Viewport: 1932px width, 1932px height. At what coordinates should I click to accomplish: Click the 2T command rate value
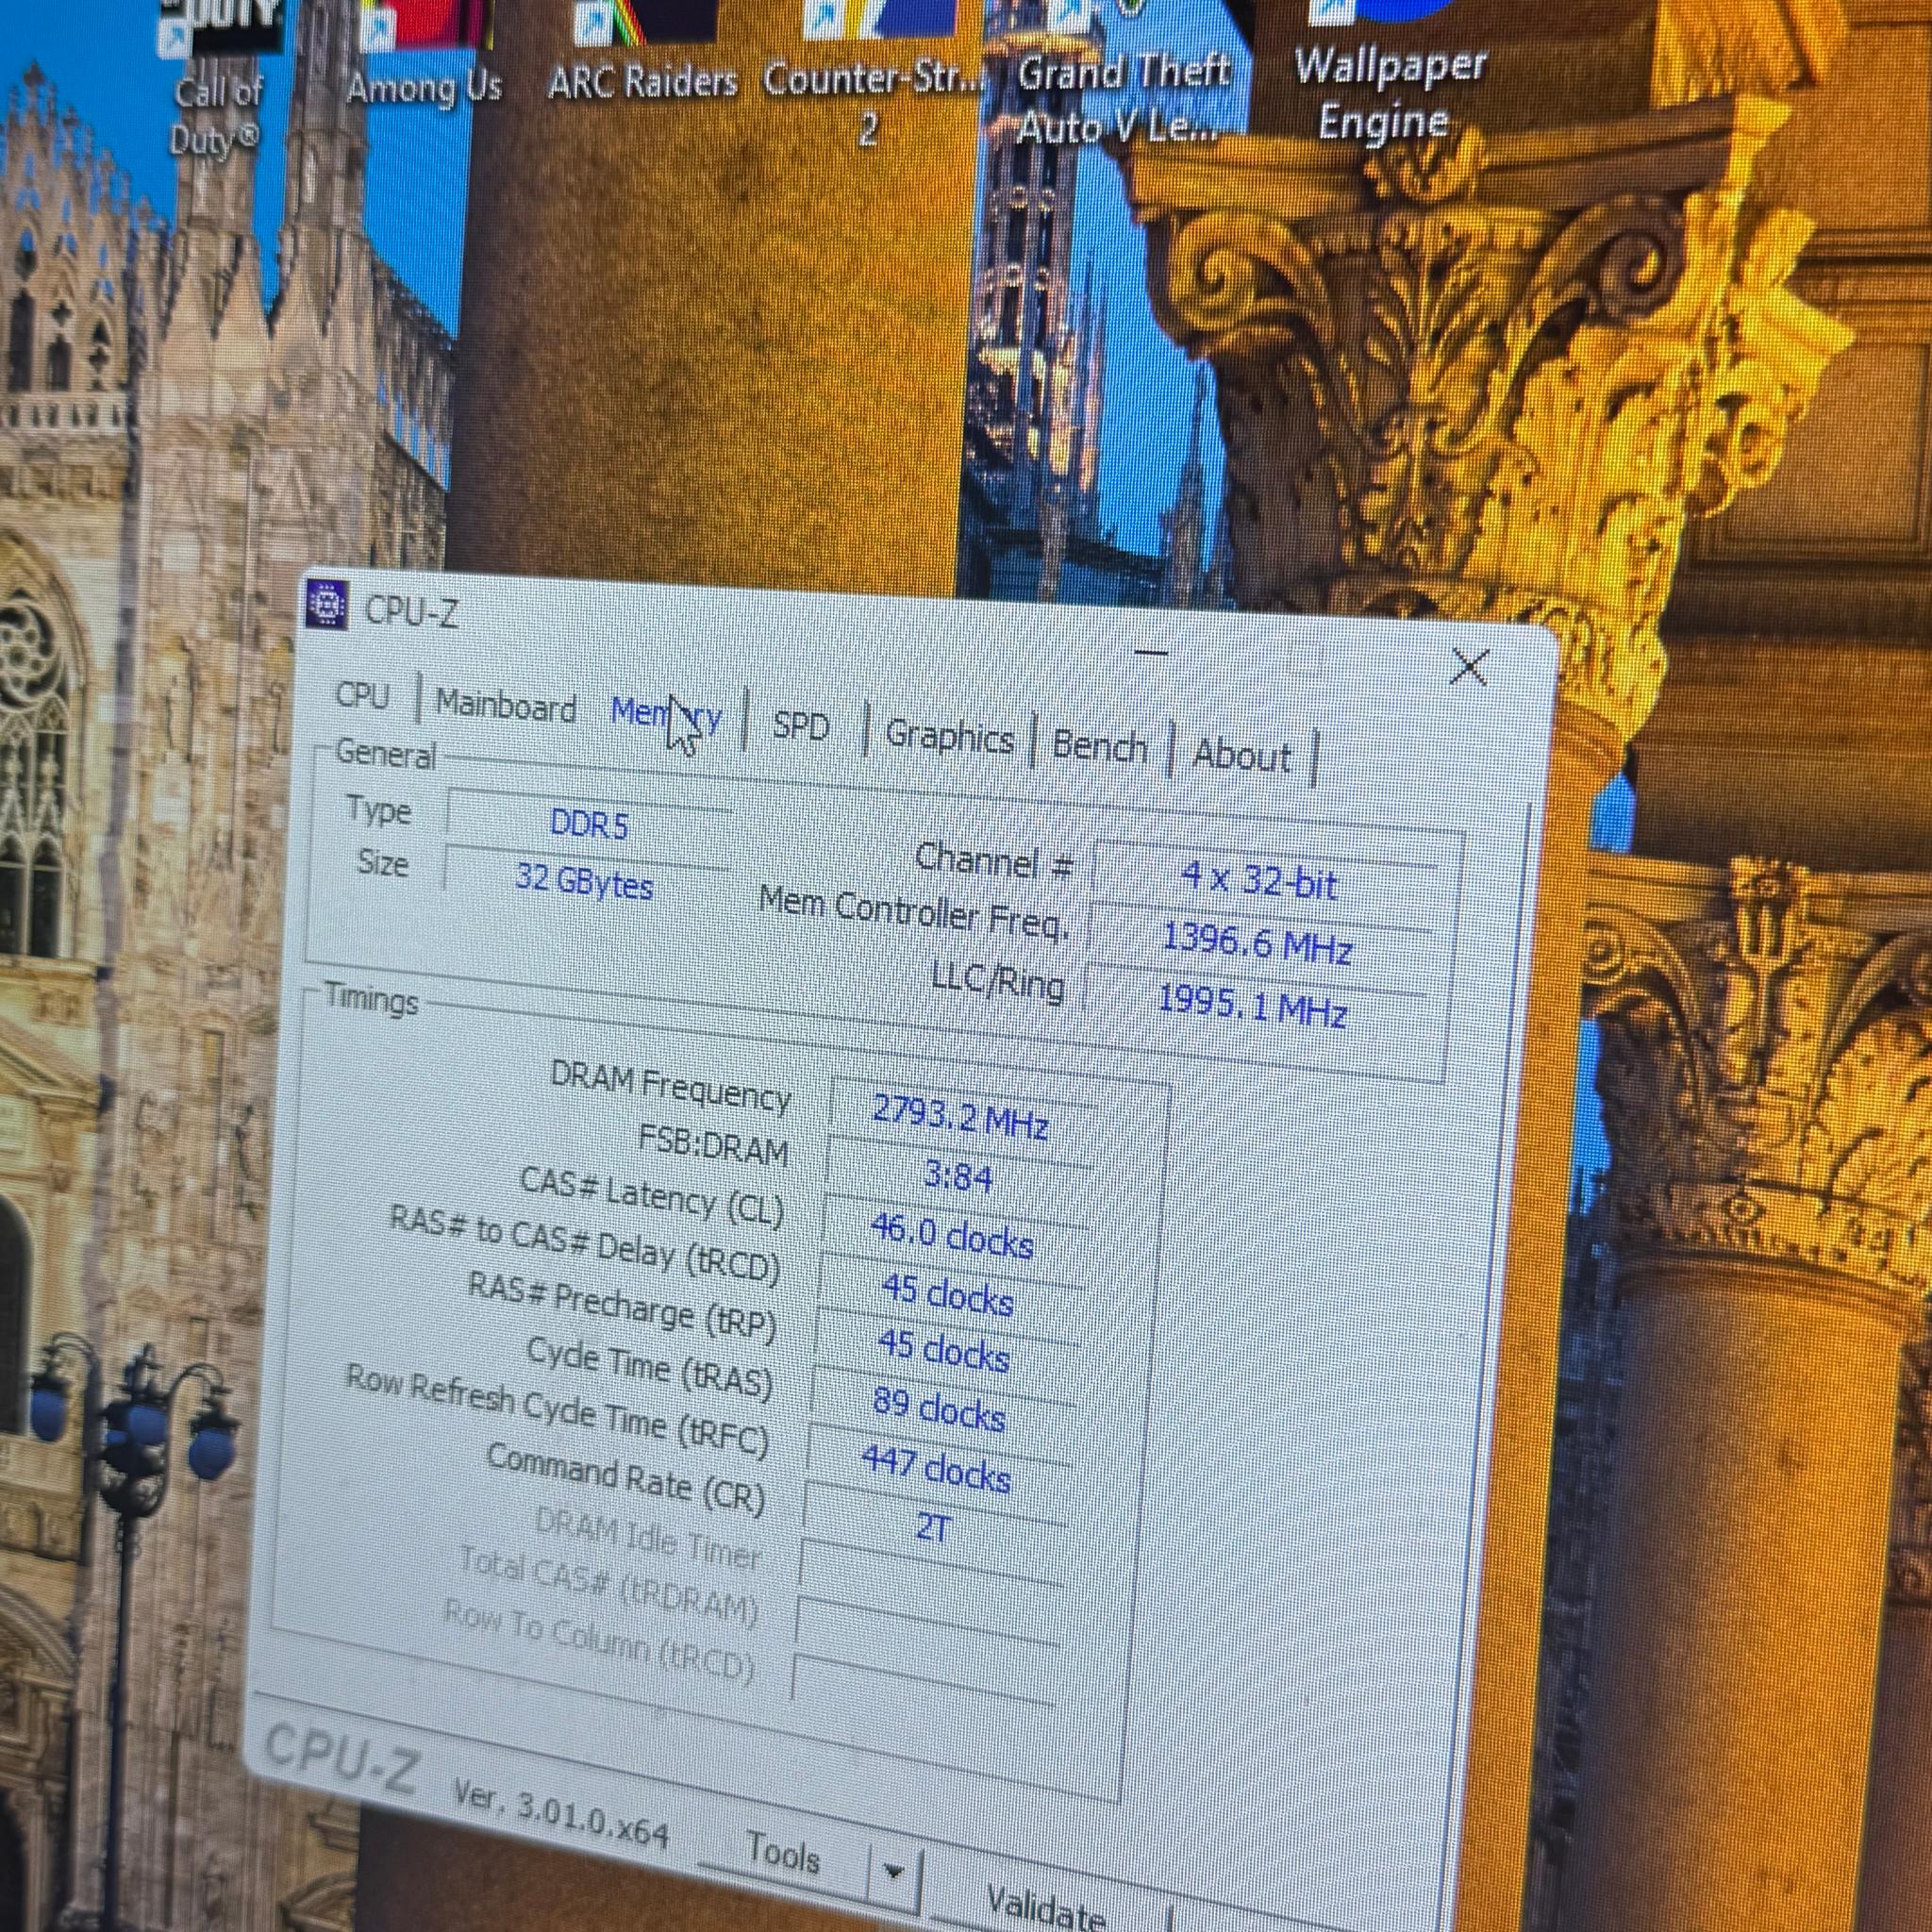pyautogui.click(x=931, y=1528)
